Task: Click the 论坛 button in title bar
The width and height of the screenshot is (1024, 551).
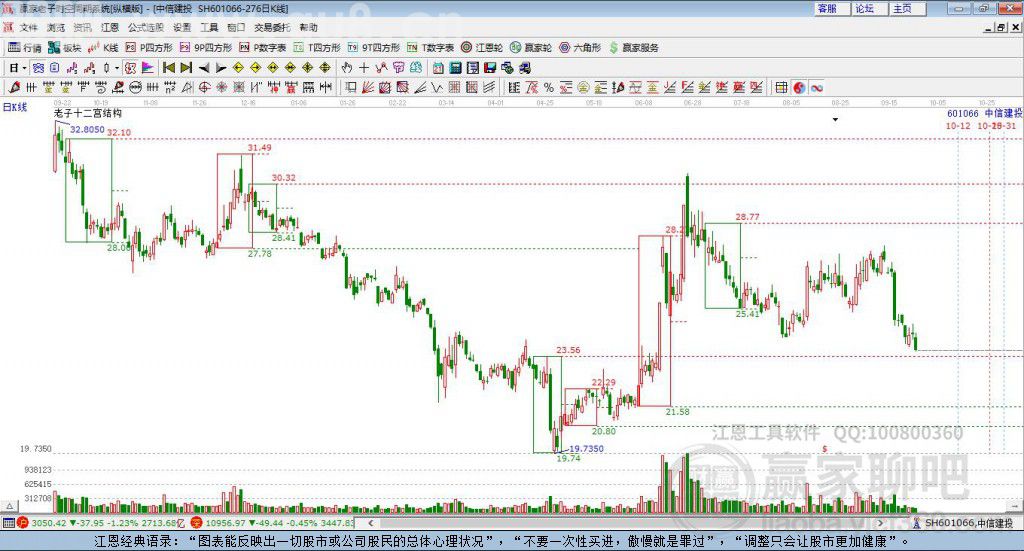Action: point(869,8)
